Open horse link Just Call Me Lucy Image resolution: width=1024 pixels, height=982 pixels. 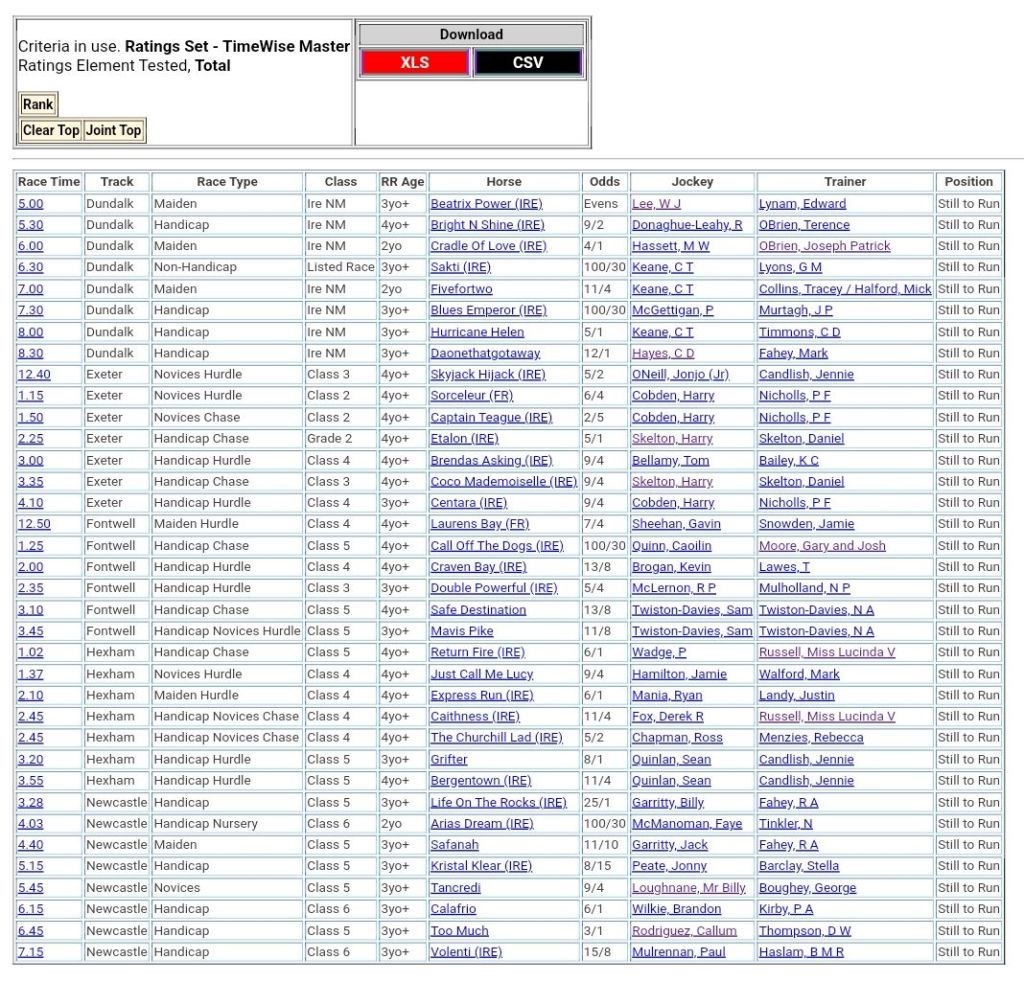coord(481,674)
